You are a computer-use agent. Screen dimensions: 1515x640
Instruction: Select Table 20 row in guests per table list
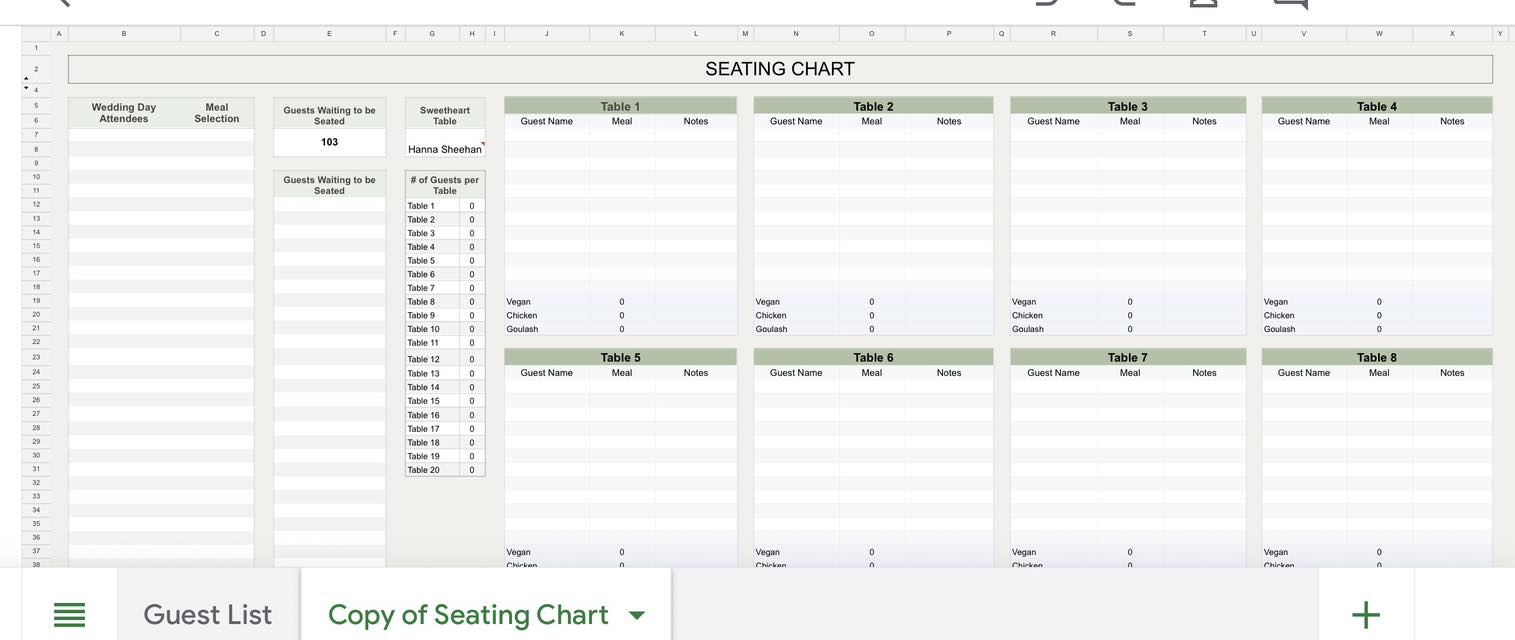point(445,470)
